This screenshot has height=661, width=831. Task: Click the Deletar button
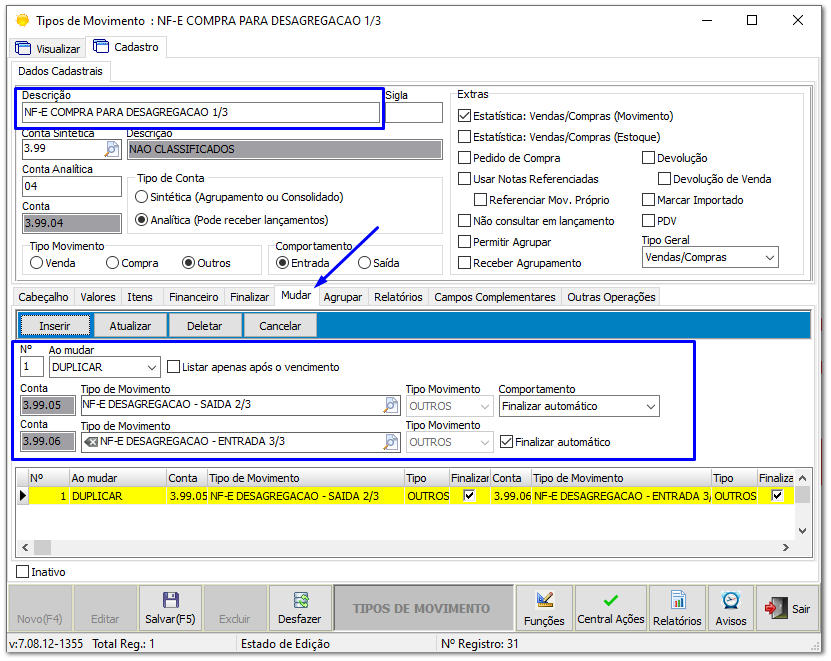point(204,325)
